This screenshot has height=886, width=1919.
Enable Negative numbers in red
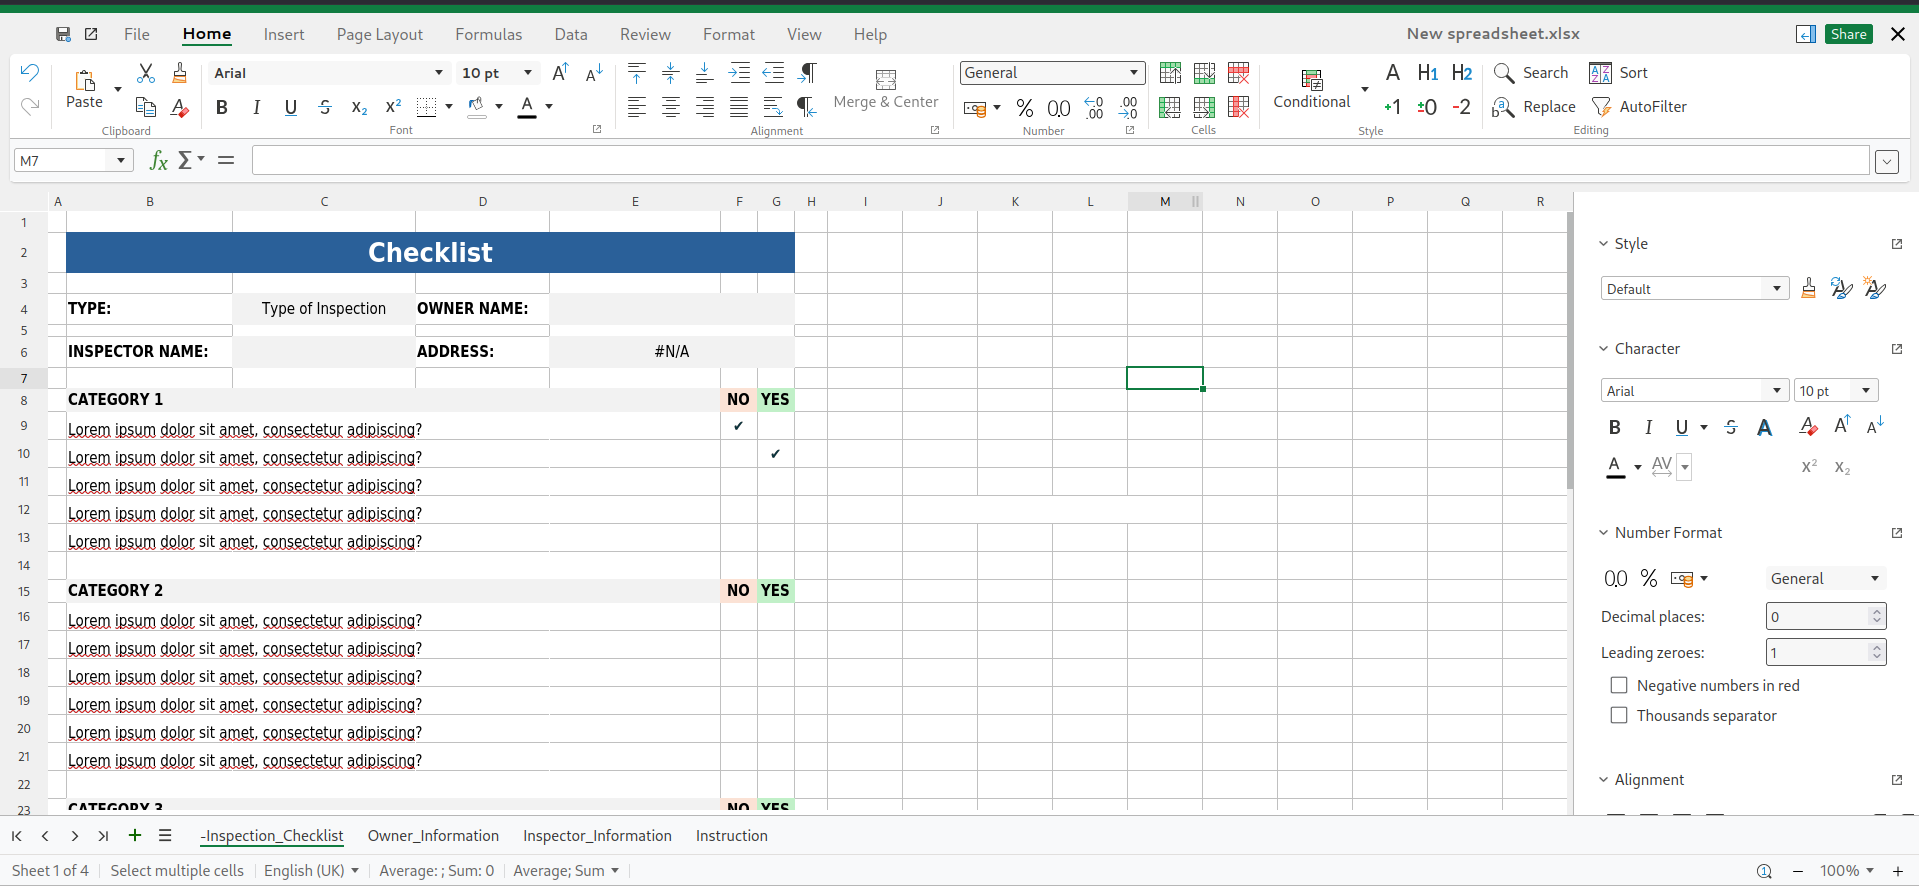(x=1619, y=686)
